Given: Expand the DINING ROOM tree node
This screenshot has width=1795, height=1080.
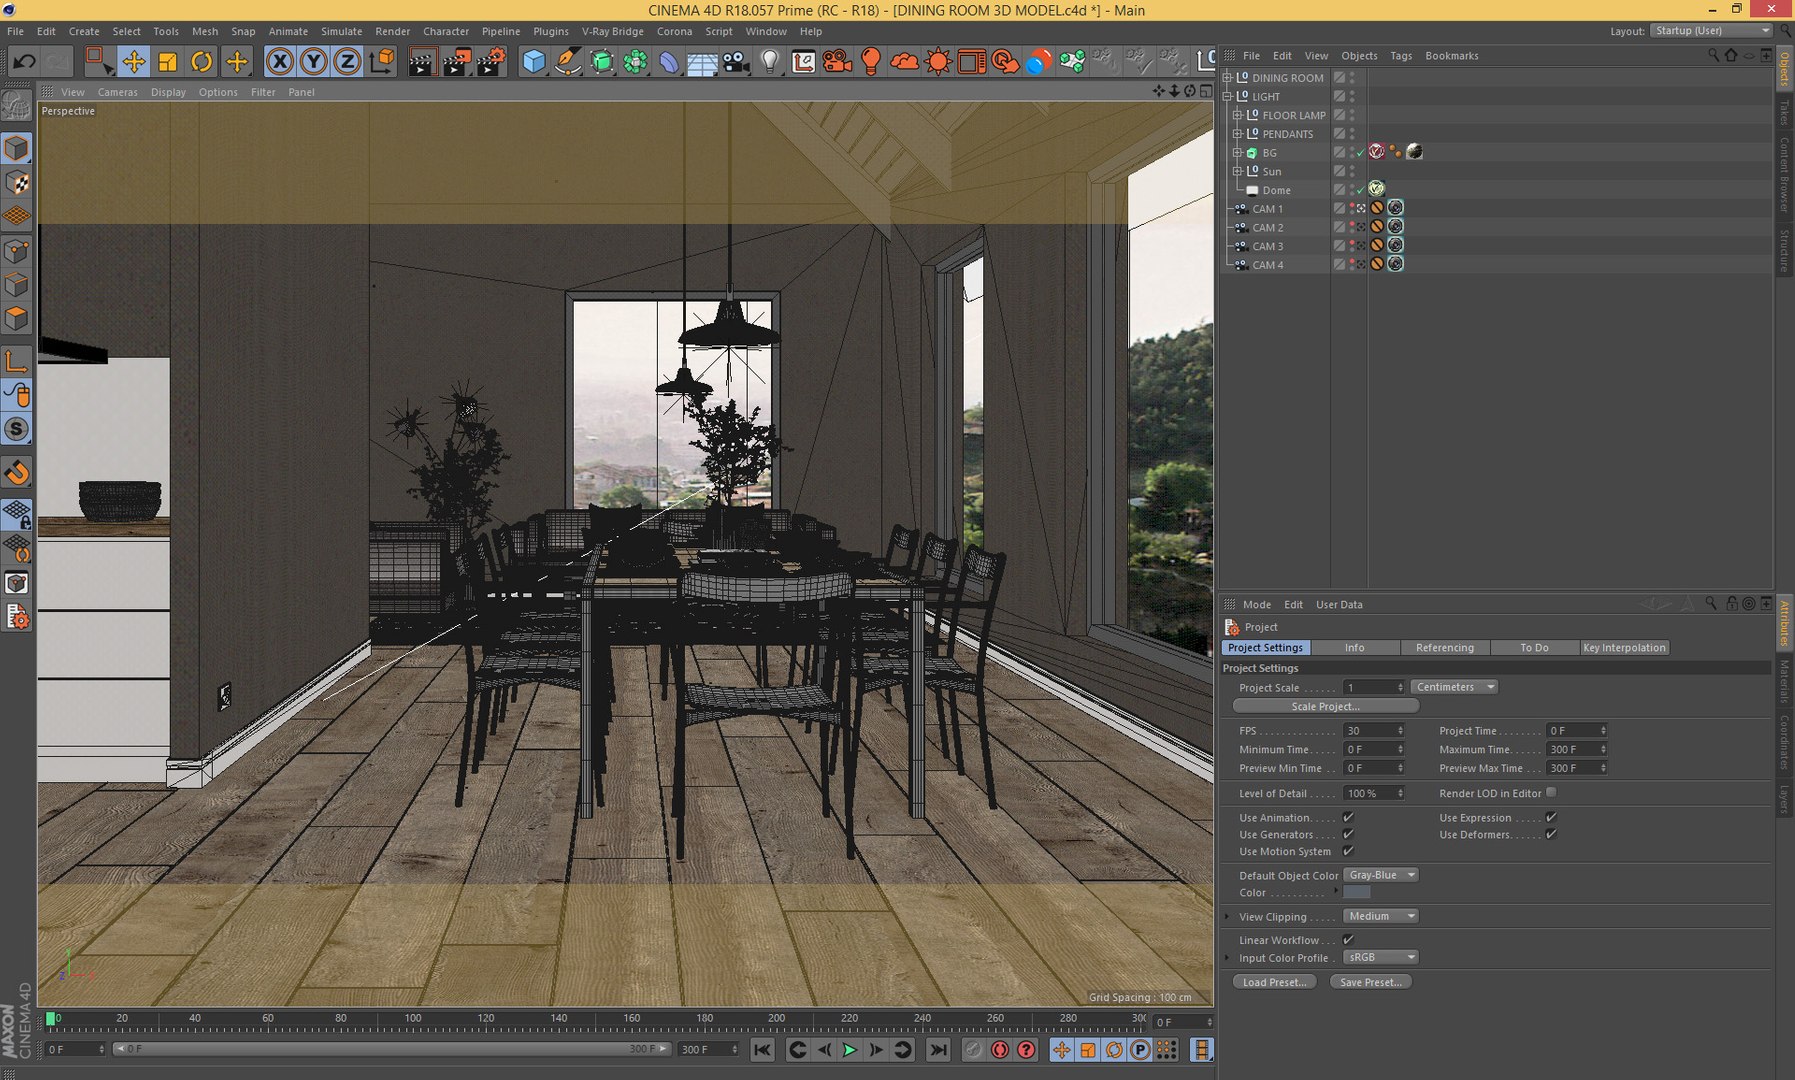Looking at the screenshot, I should pos(1228,77).
